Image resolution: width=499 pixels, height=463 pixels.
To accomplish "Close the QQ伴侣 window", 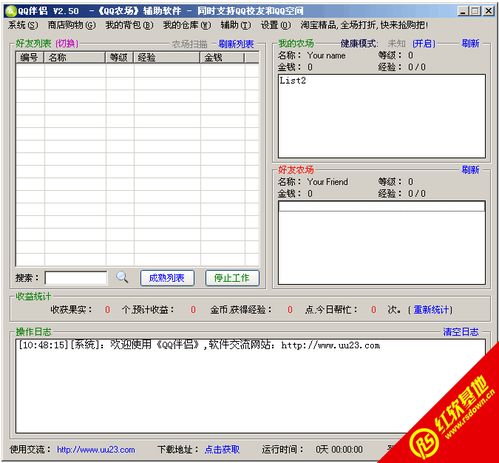I will [488, 11].
